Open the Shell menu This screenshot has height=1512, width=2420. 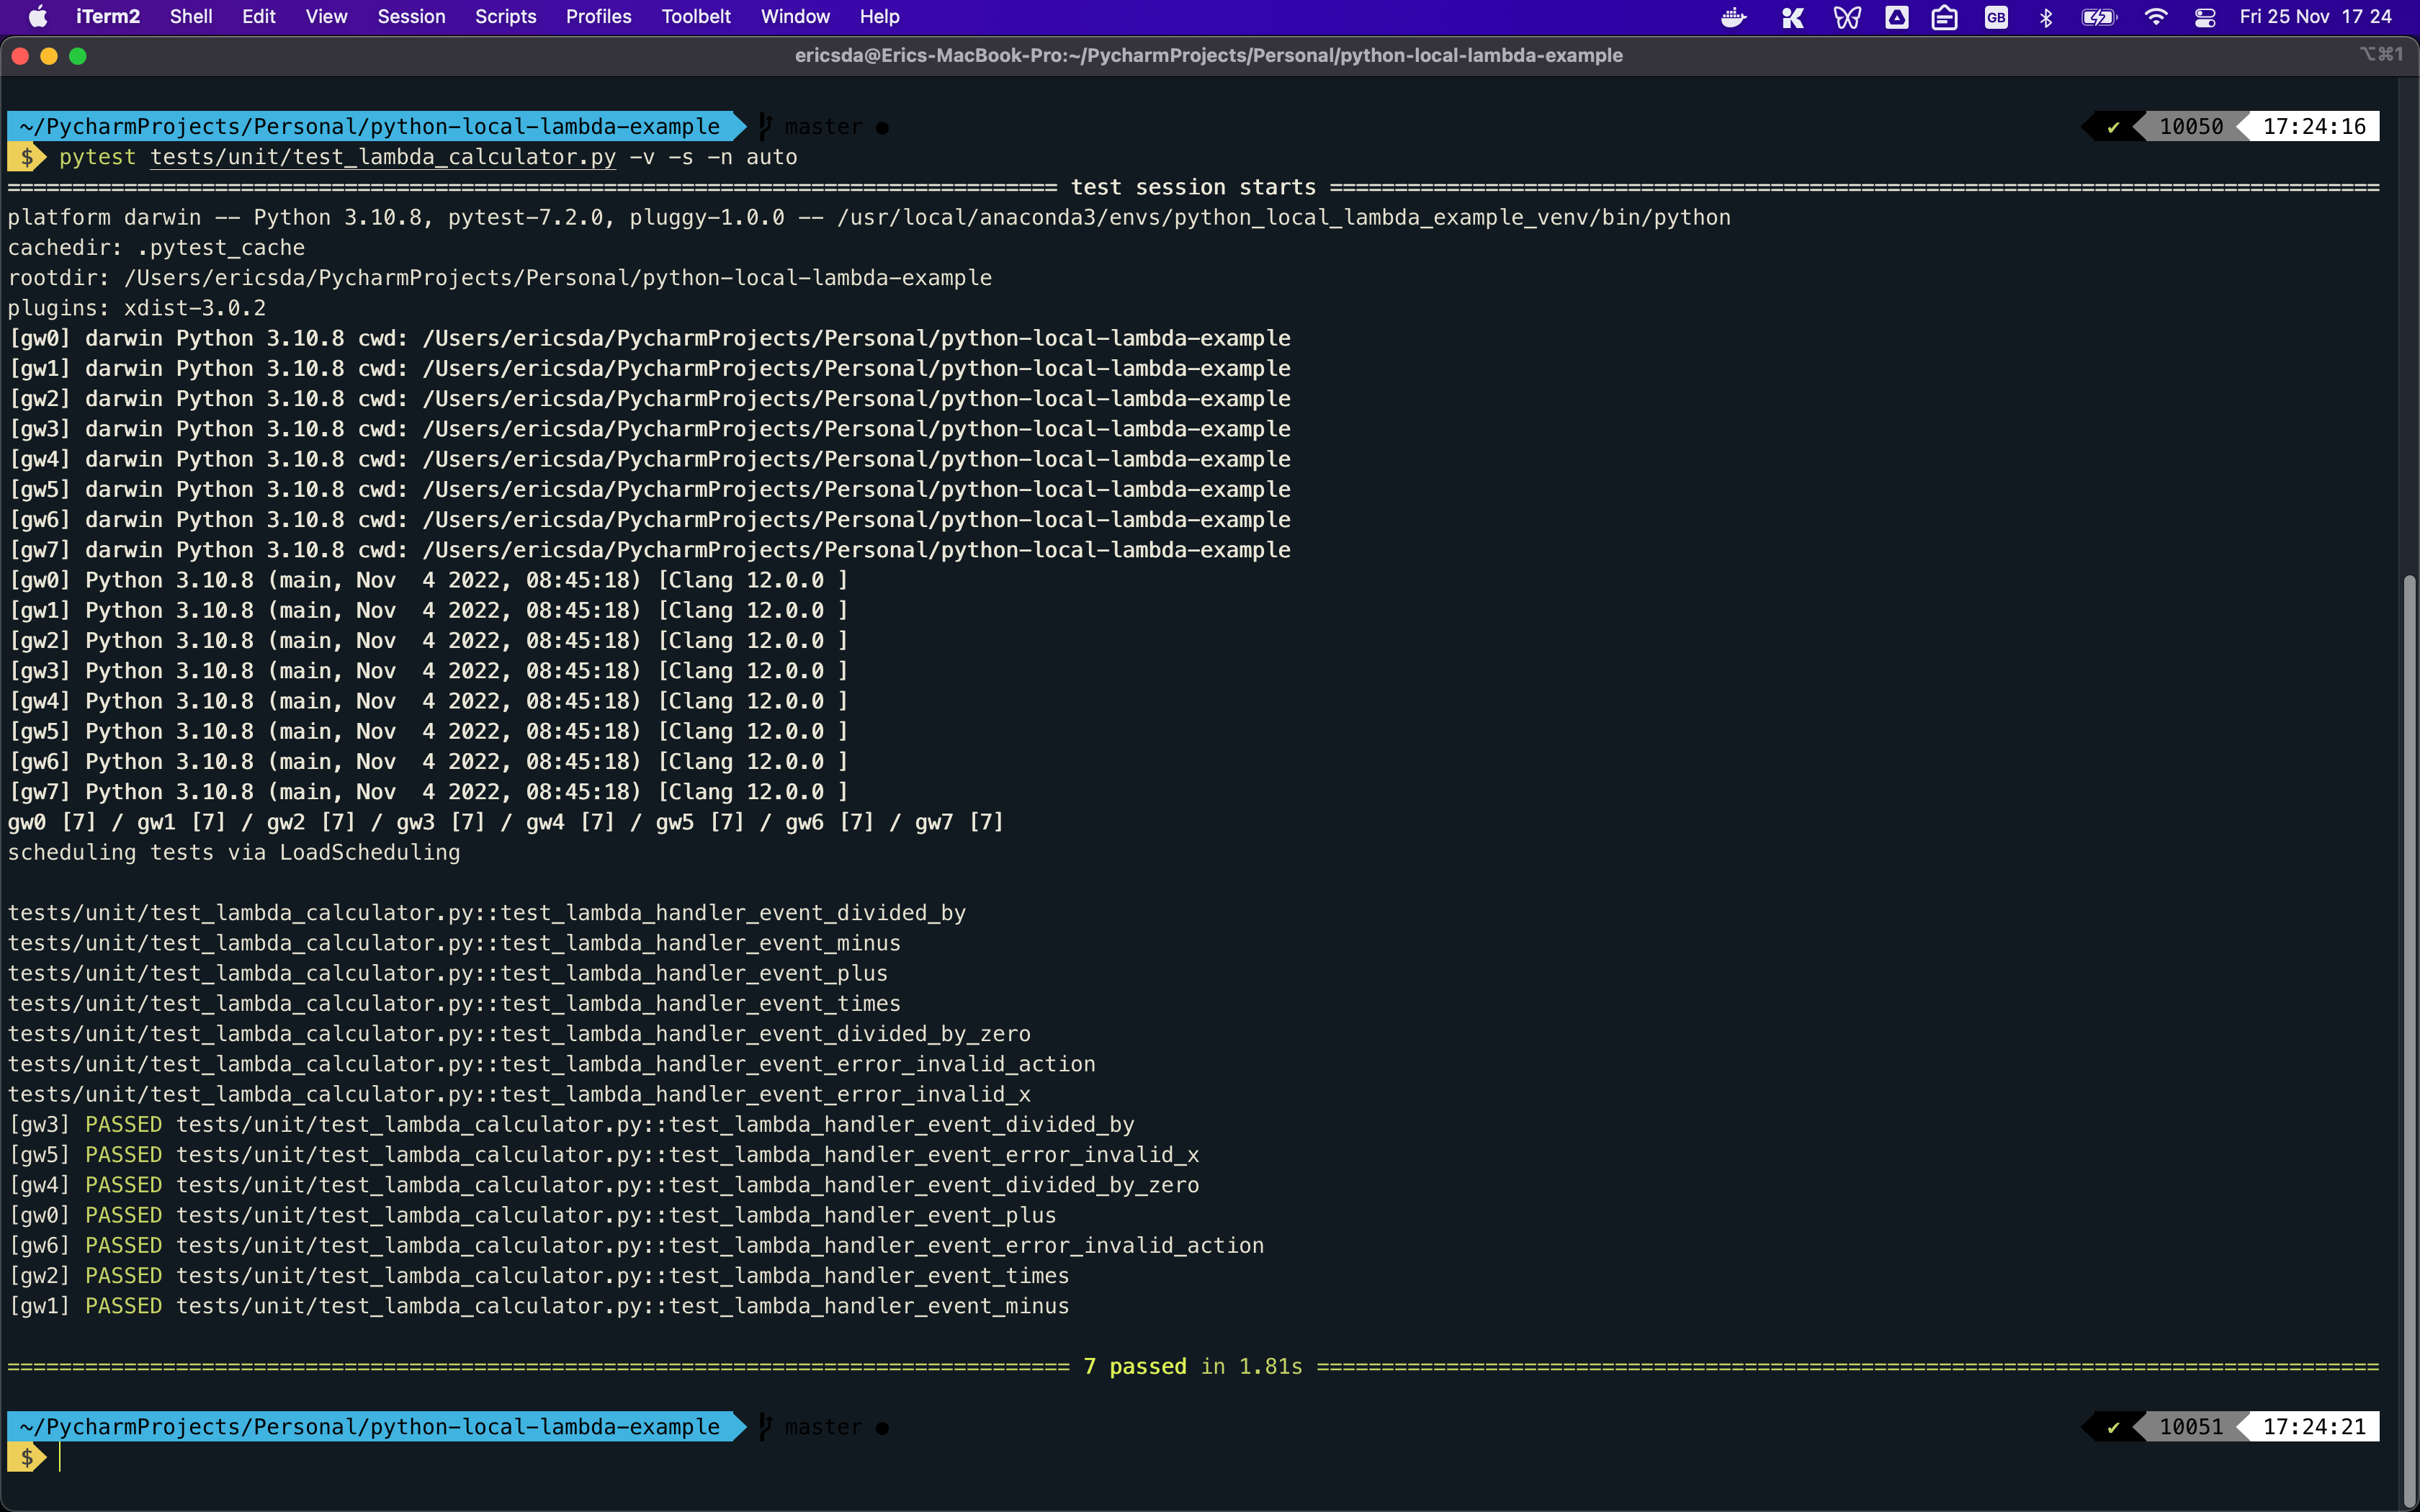pyautogui.click(x=191, y=16)
